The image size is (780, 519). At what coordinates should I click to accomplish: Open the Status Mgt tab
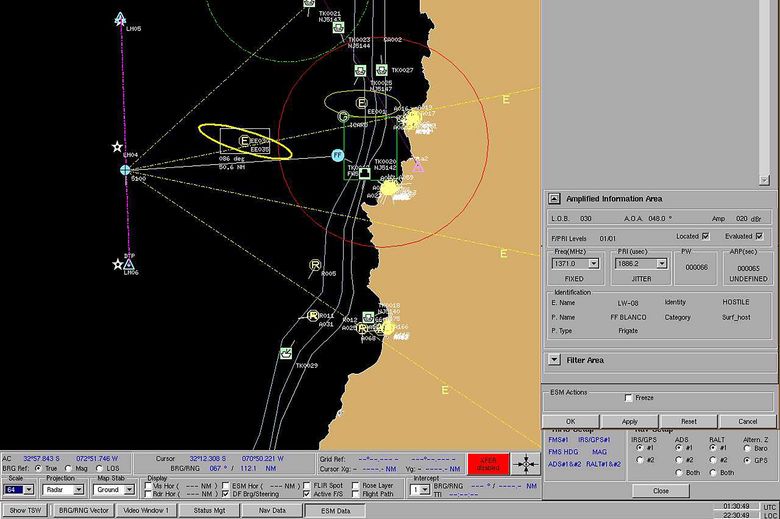coord(209,511)
